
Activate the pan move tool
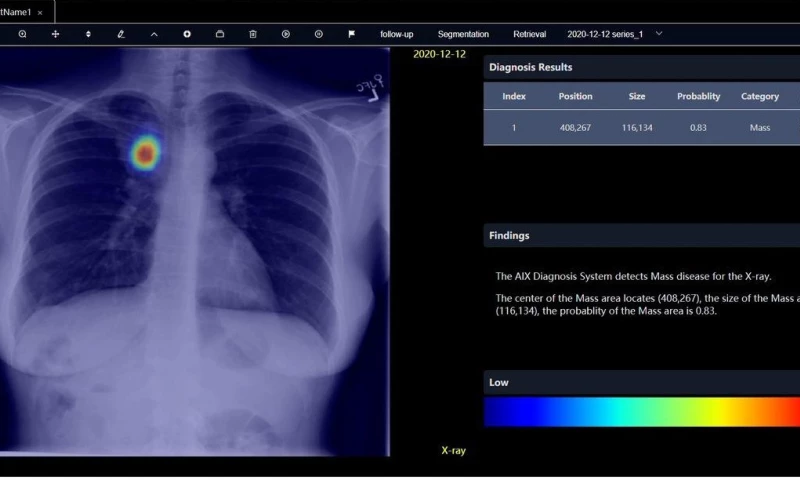click(x=55, y=34)
